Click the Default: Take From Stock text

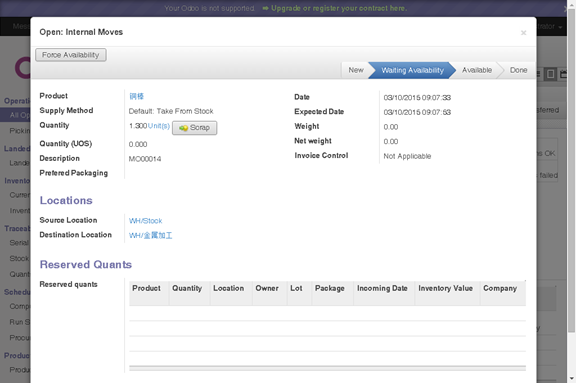tap(171, 111)
